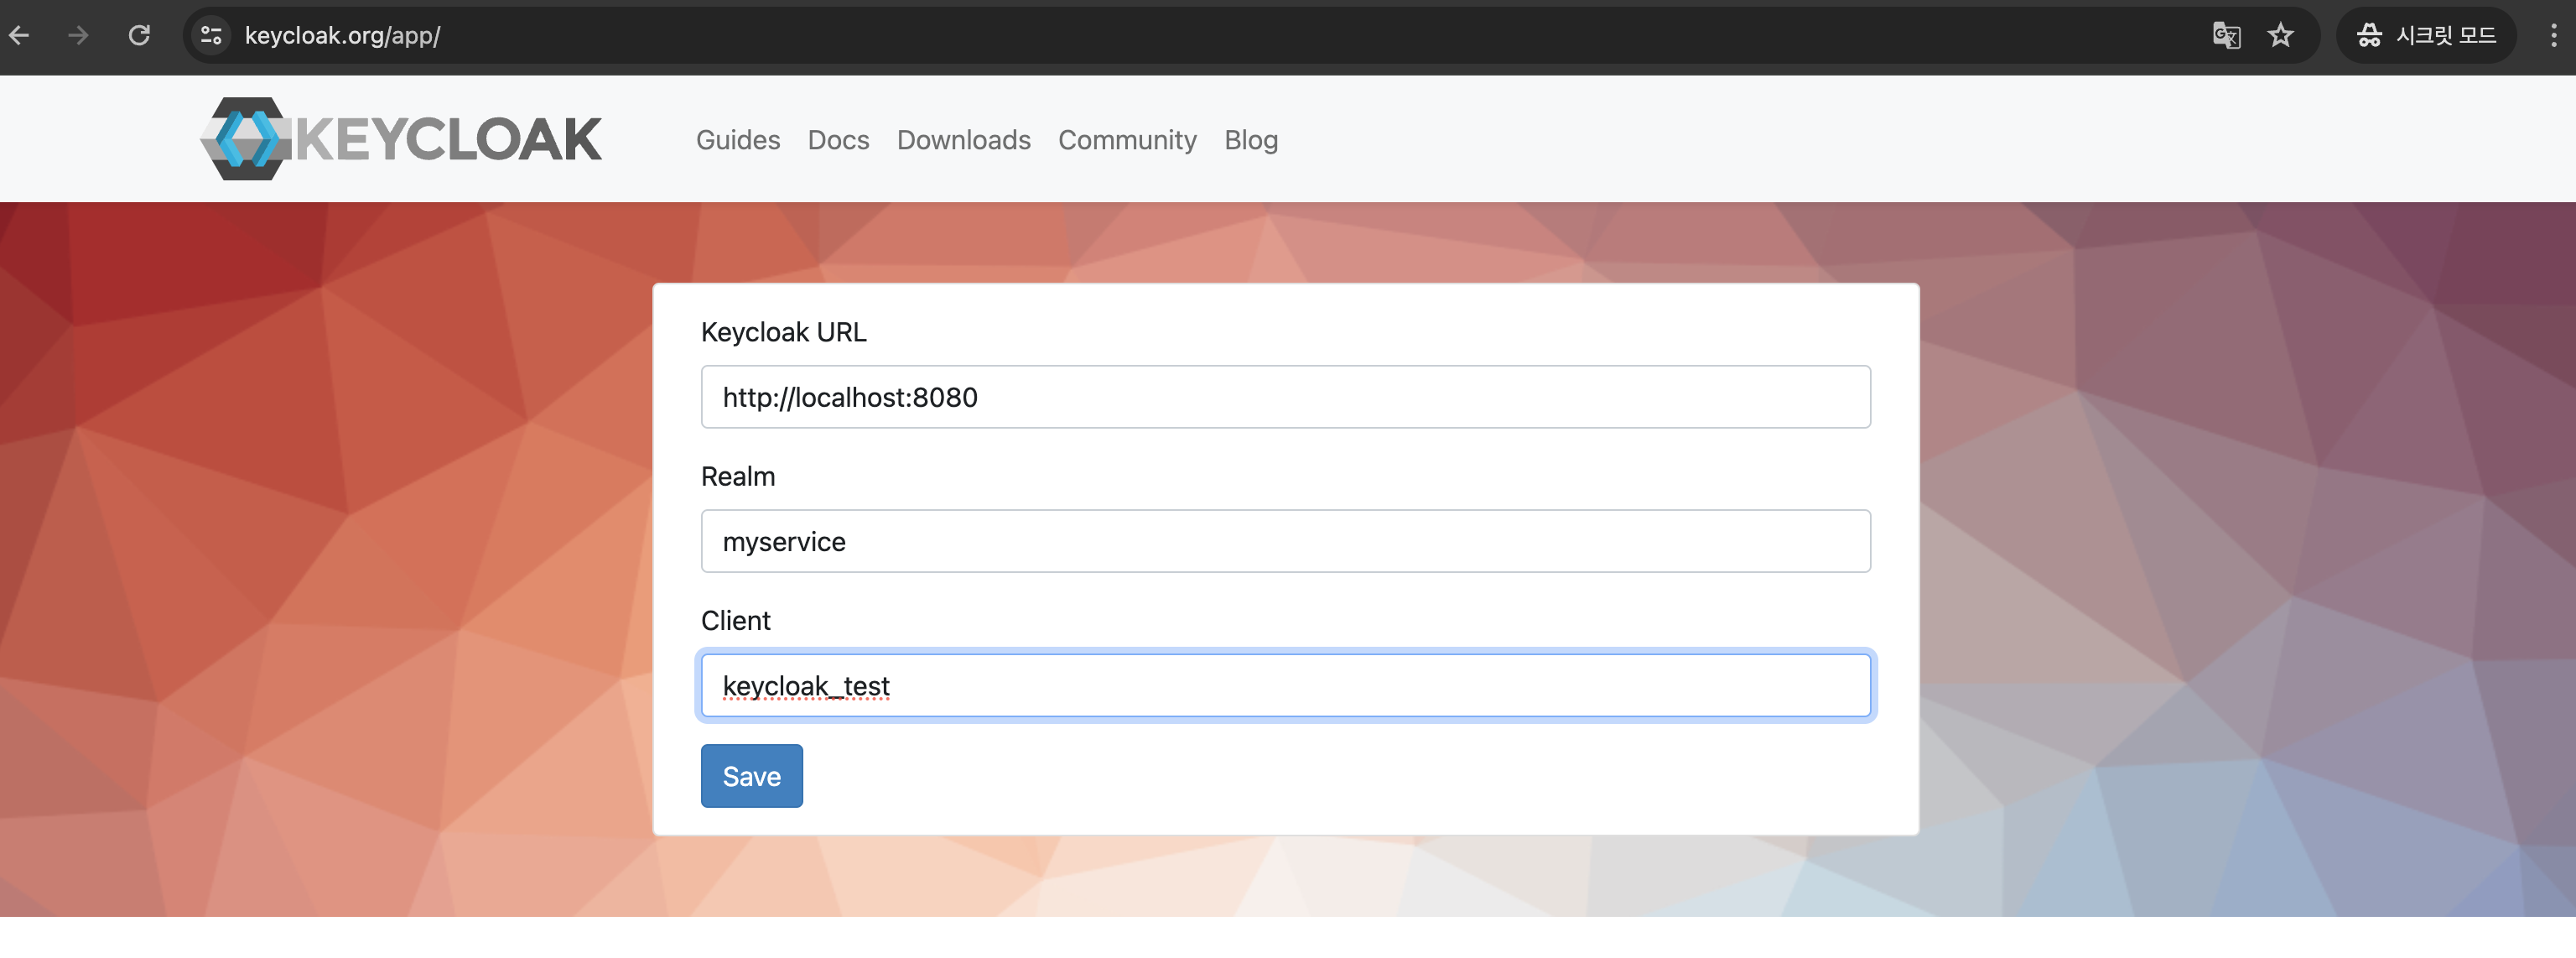Click the translate page icon
The height and width of the screenshot is (958, 2576).
pos(2226,36)
